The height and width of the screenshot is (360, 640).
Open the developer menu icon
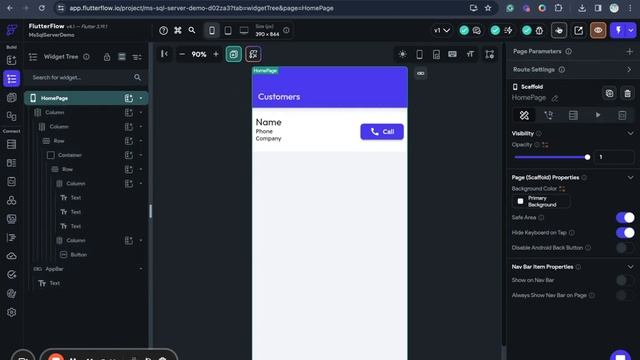click(559, 31)
